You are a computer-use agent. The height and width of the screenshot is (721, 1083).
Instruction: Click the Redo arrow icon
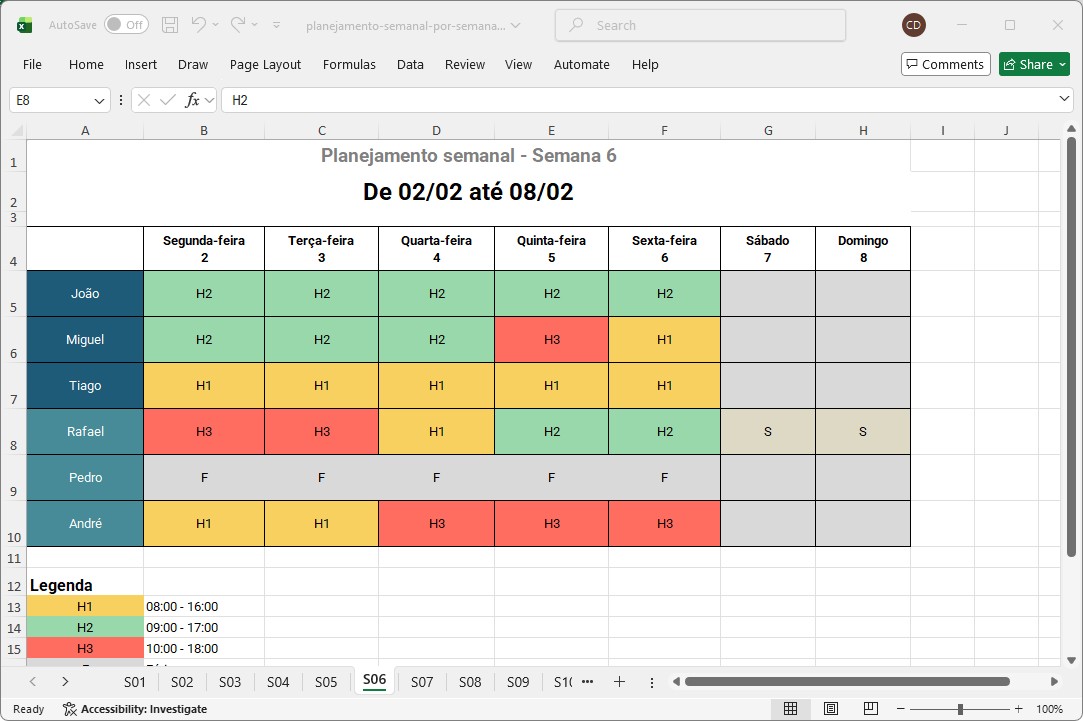[x=238, y=25]
